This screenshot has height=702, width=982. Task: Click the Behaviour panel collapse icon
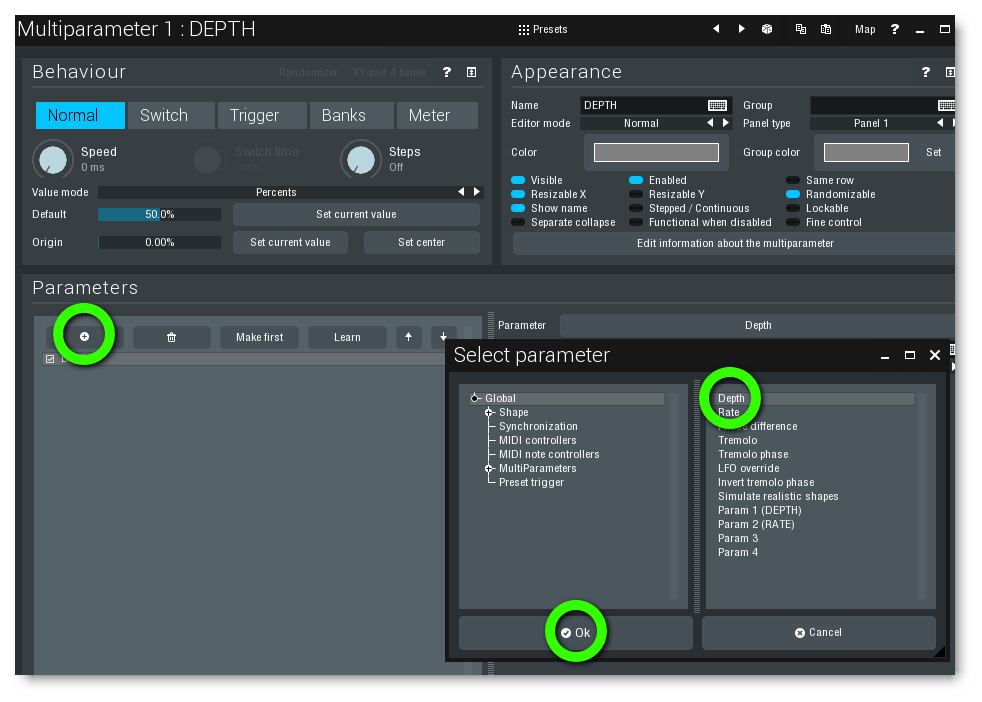pyautogui.click(x=472, y=72)
